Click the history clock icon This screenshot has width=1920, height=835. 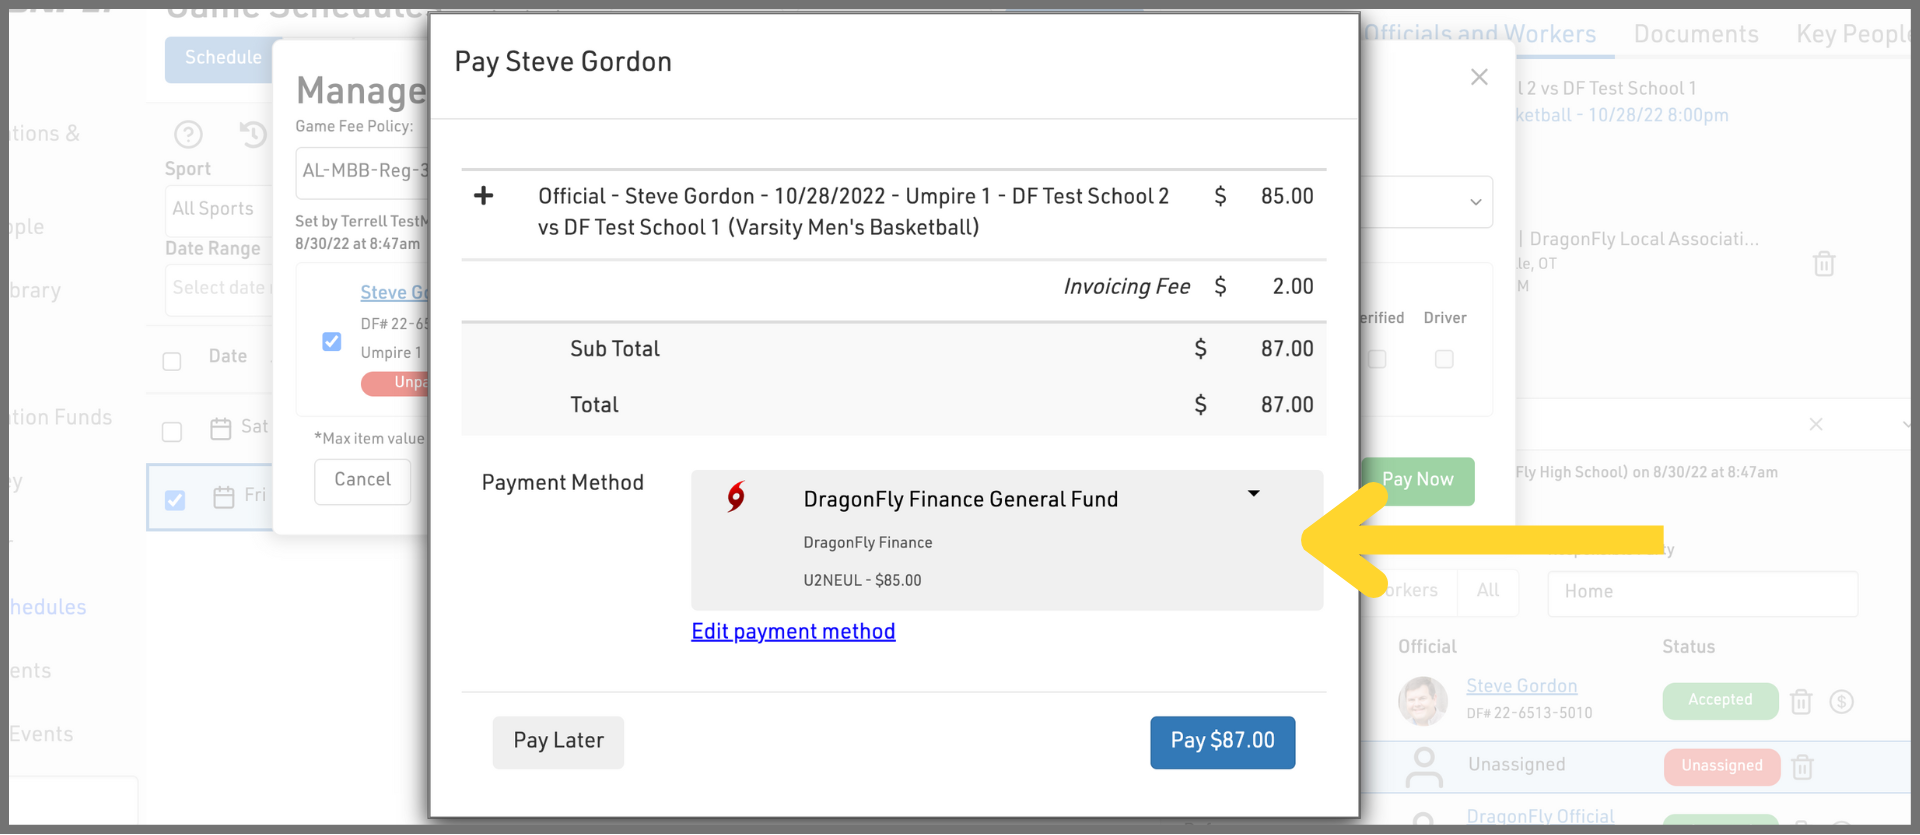pyautogui.click(x=253, y=134)
